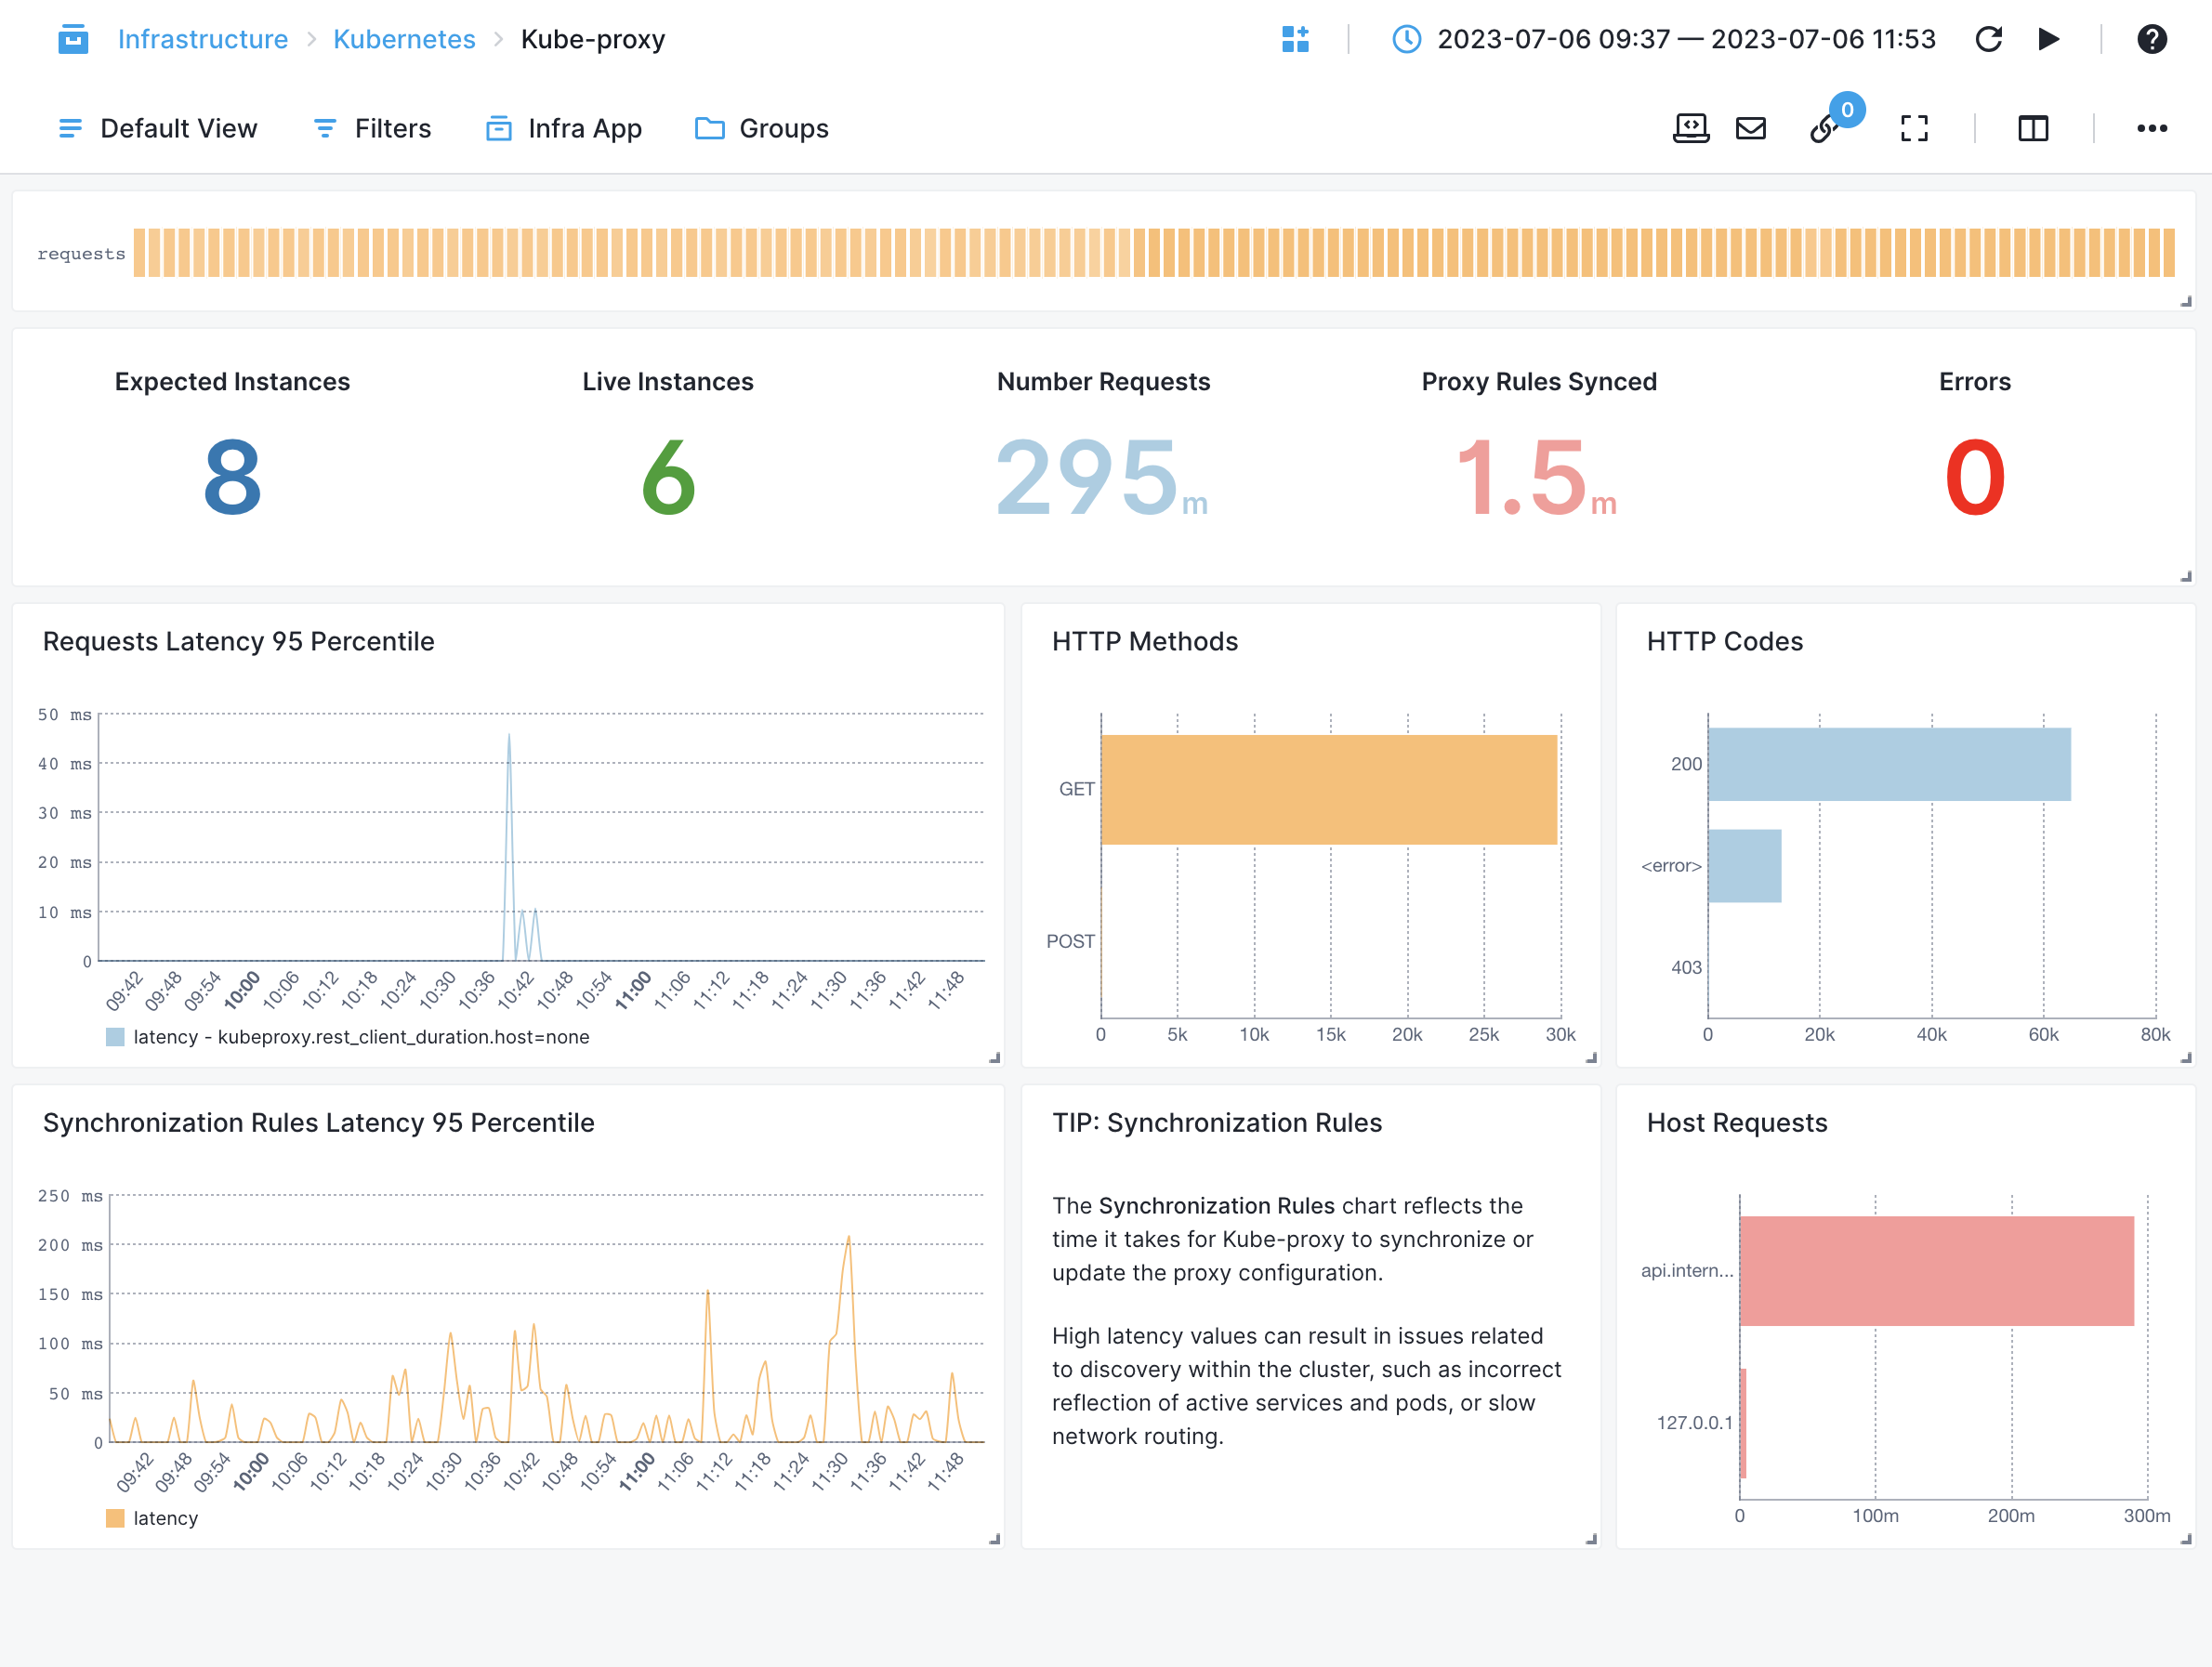Click the Kube-proxy breadcrumb title
The width and height of the screenshot is (2212, 1667).
[x=593, y=39]
